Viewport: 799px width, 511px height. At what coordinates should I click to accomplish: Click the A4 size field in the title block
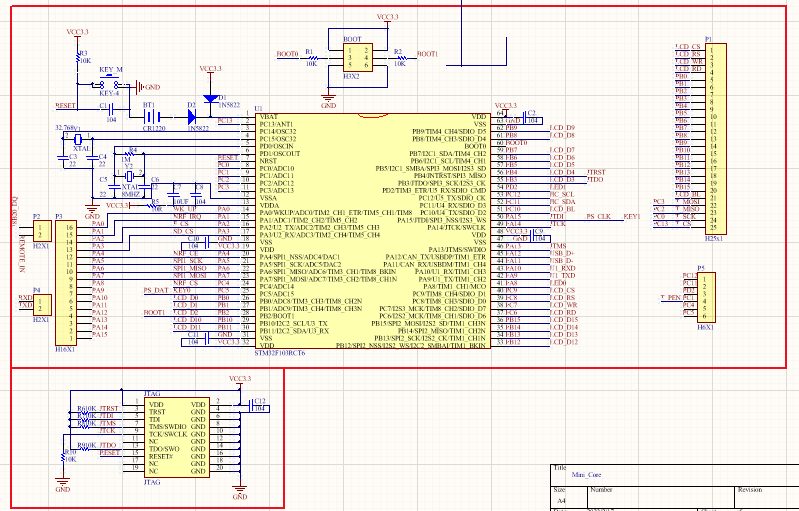point(561,501)
